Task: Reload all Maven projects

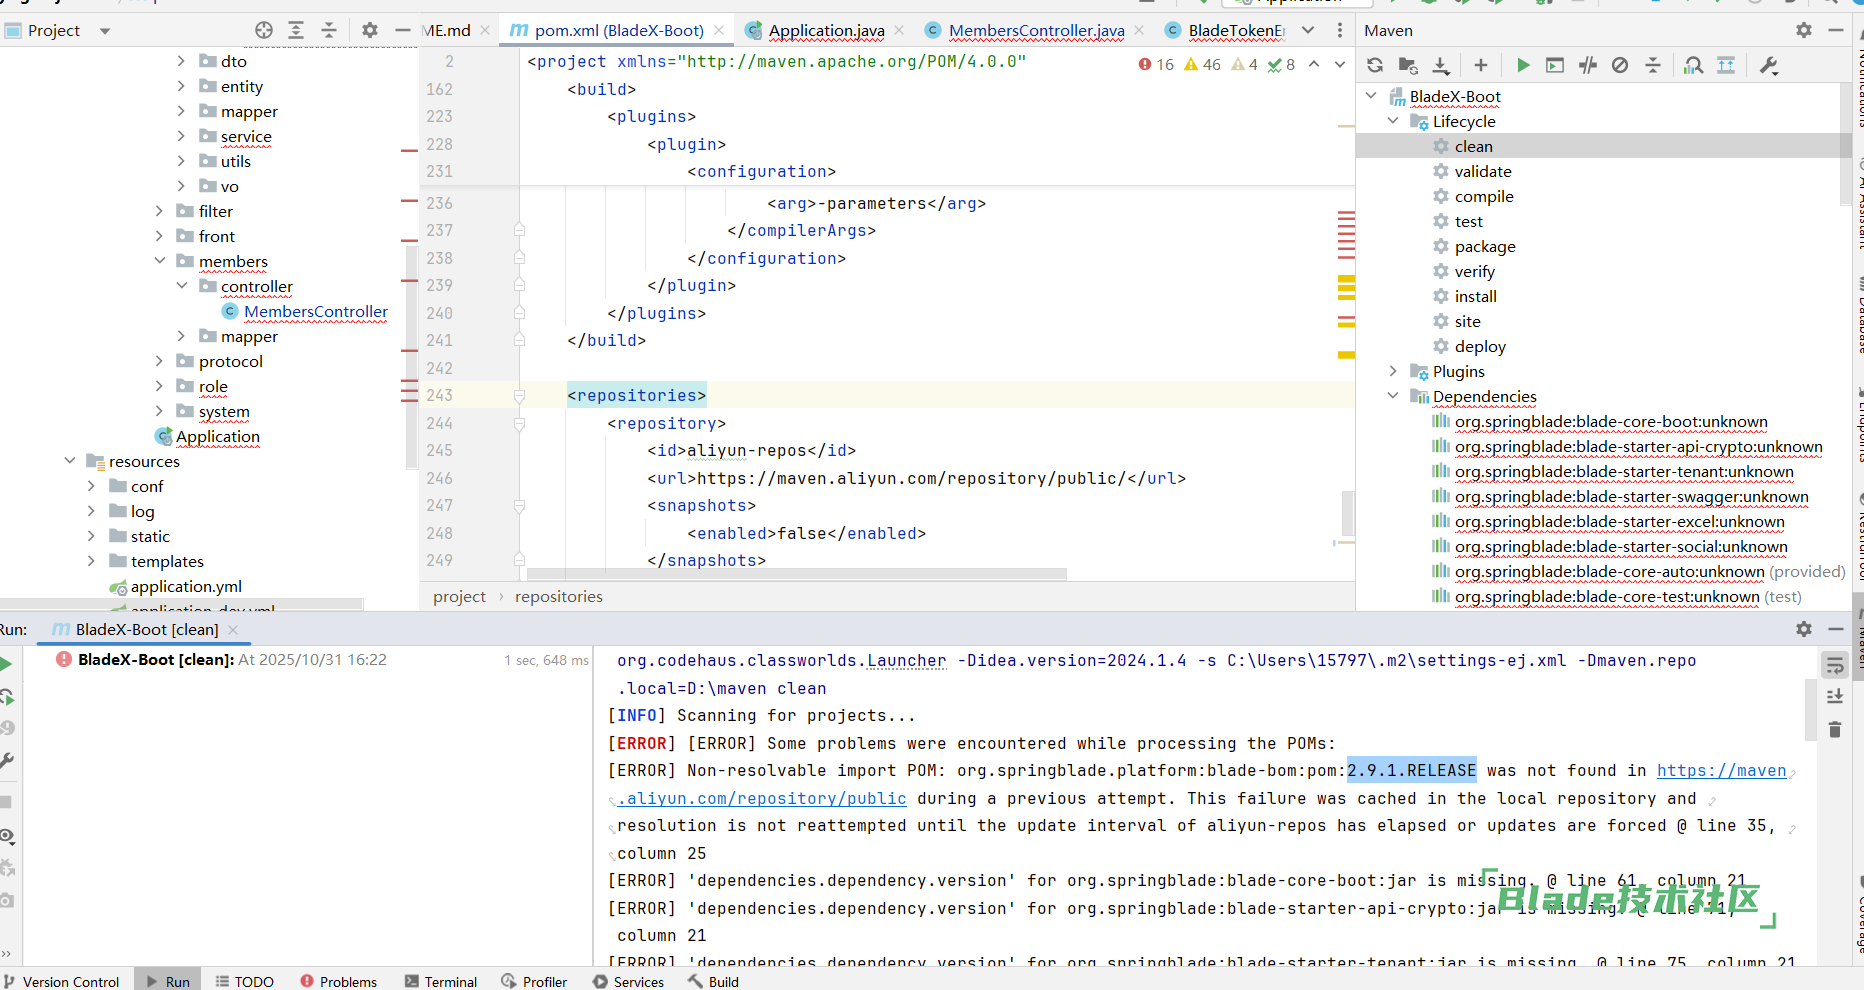Action: [1375, 65]
